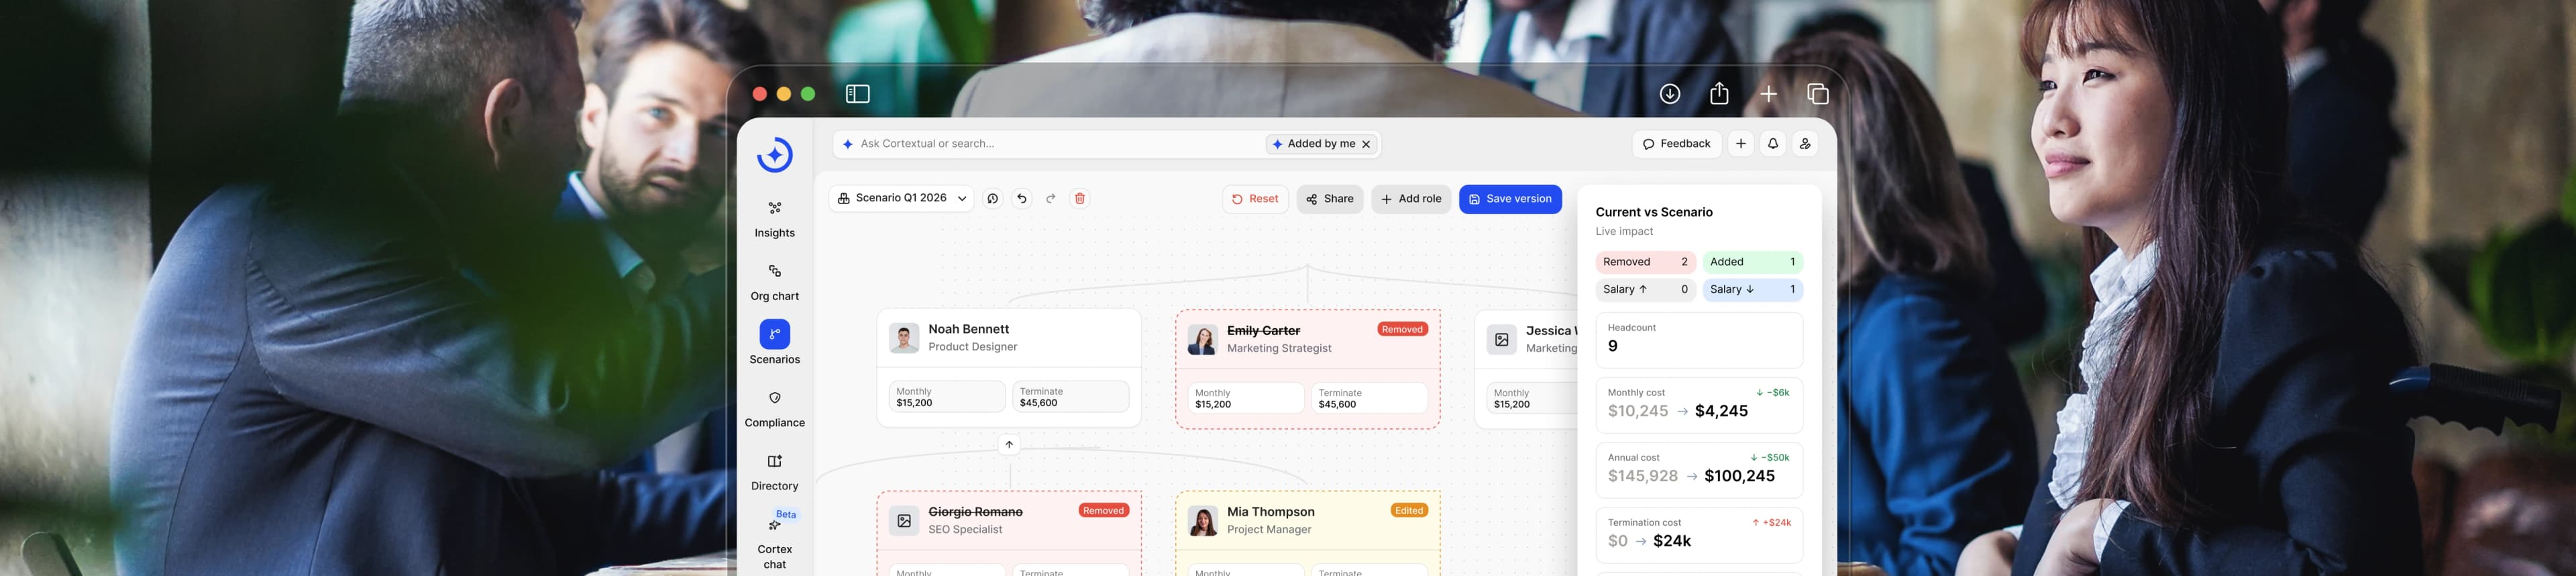Select Emily Carter's Monthly $15,200 box
This screenshot has width=2576, height=576.
1245,398
